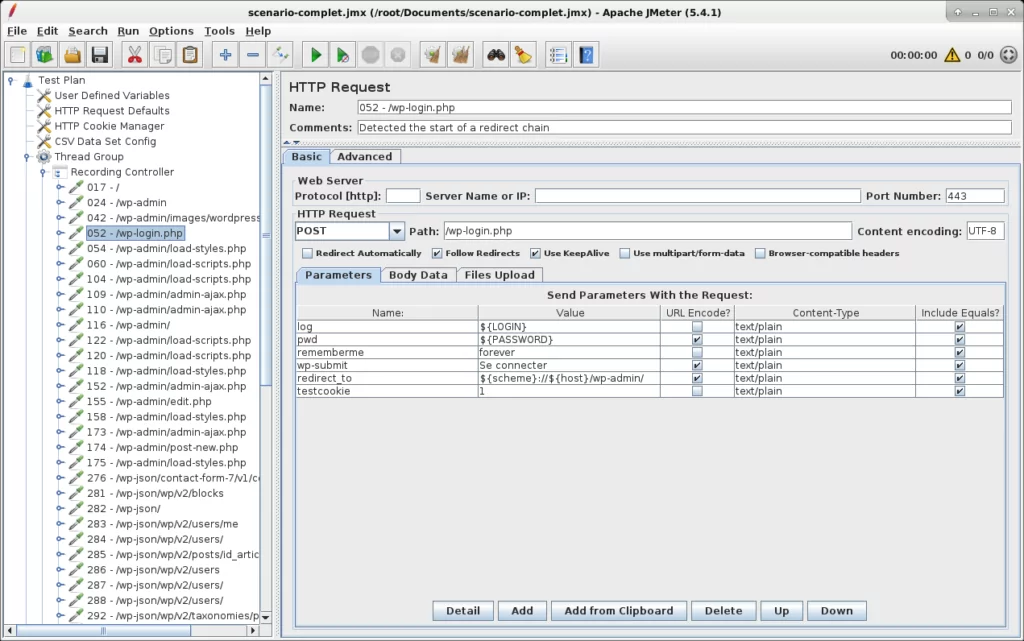Open the Templates toolbar icon
The width and height of the screenshot is (1024, 641).
pos(44,55)
